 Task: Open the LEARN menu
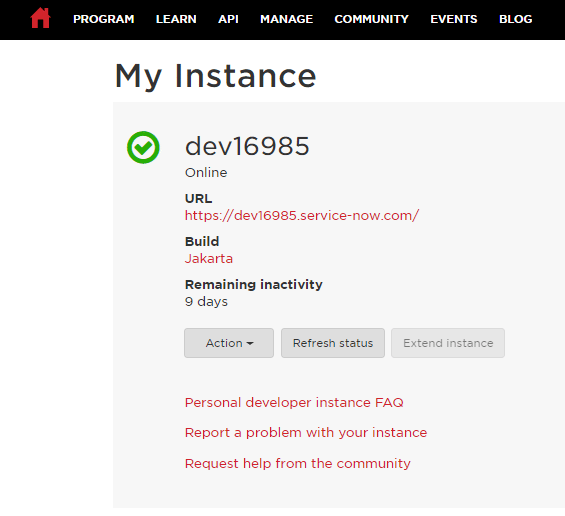(176, 19)
